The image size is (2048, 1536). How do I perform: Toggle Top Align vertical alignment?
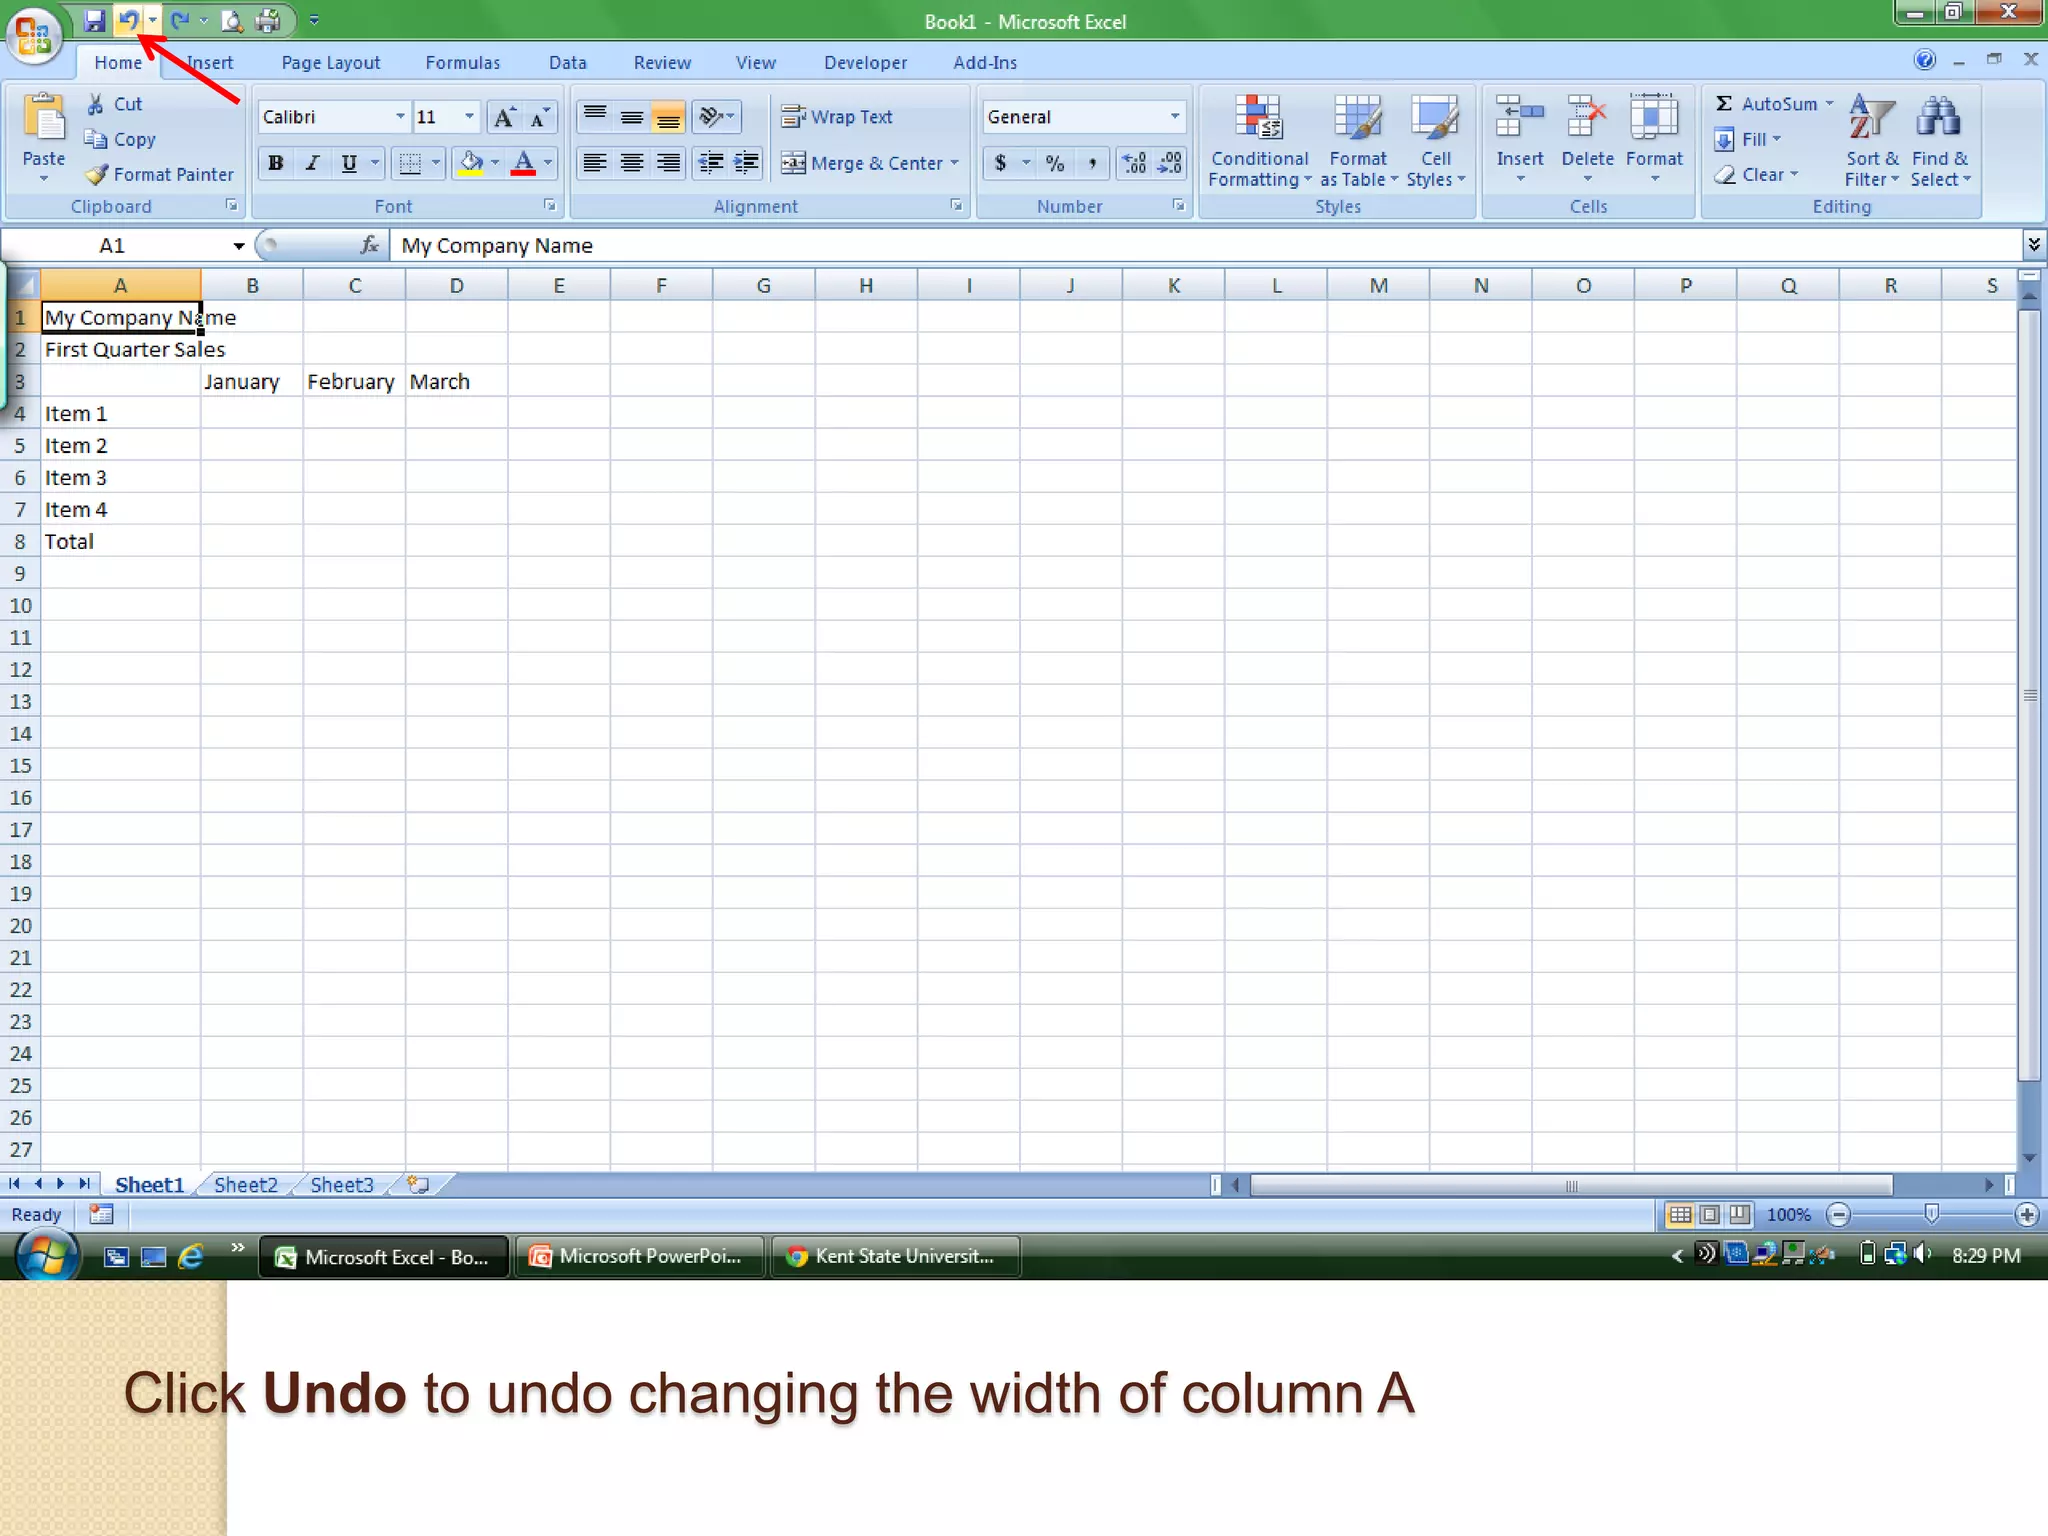tap(595, 117)
